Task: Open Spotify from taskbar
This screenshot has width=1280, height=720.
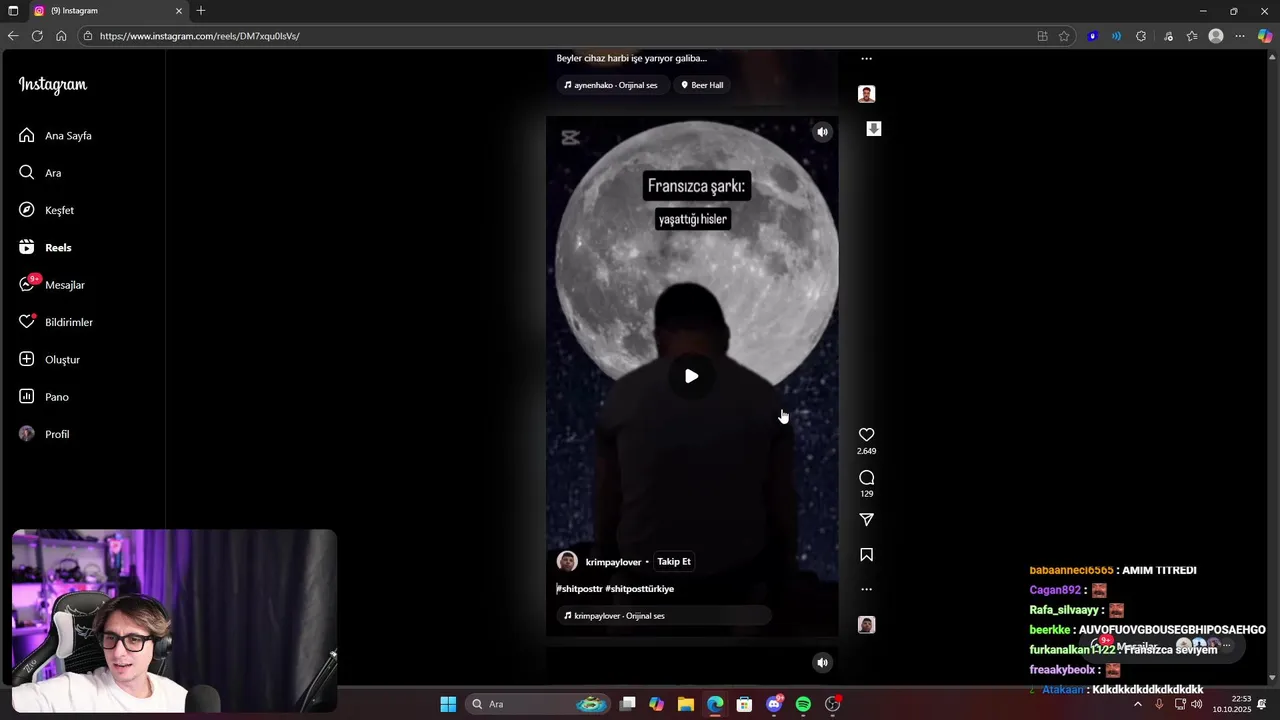Action: (803, 704)
